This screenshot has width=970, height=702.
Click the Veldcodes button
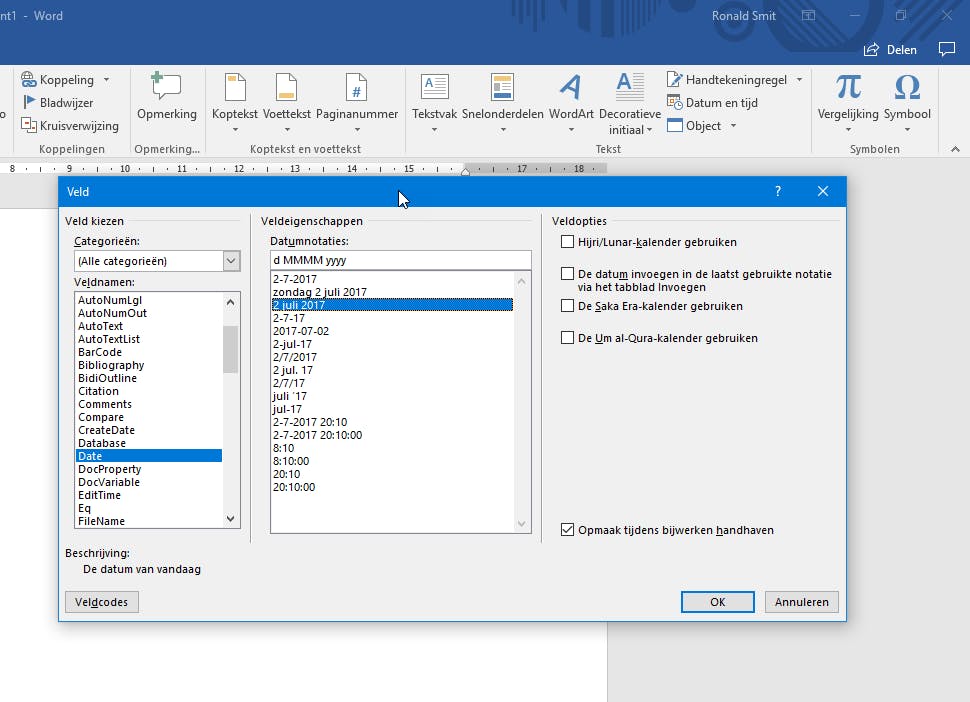102,602
